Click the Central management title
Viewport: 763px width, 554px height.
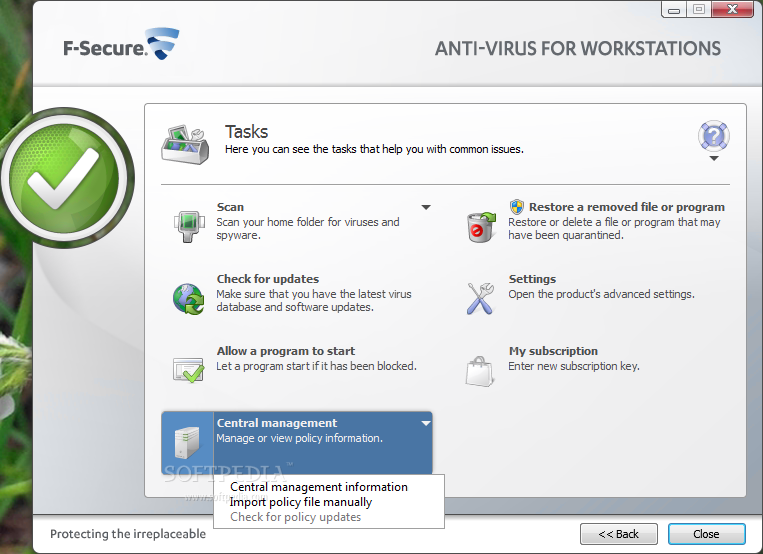coord(276,423)
